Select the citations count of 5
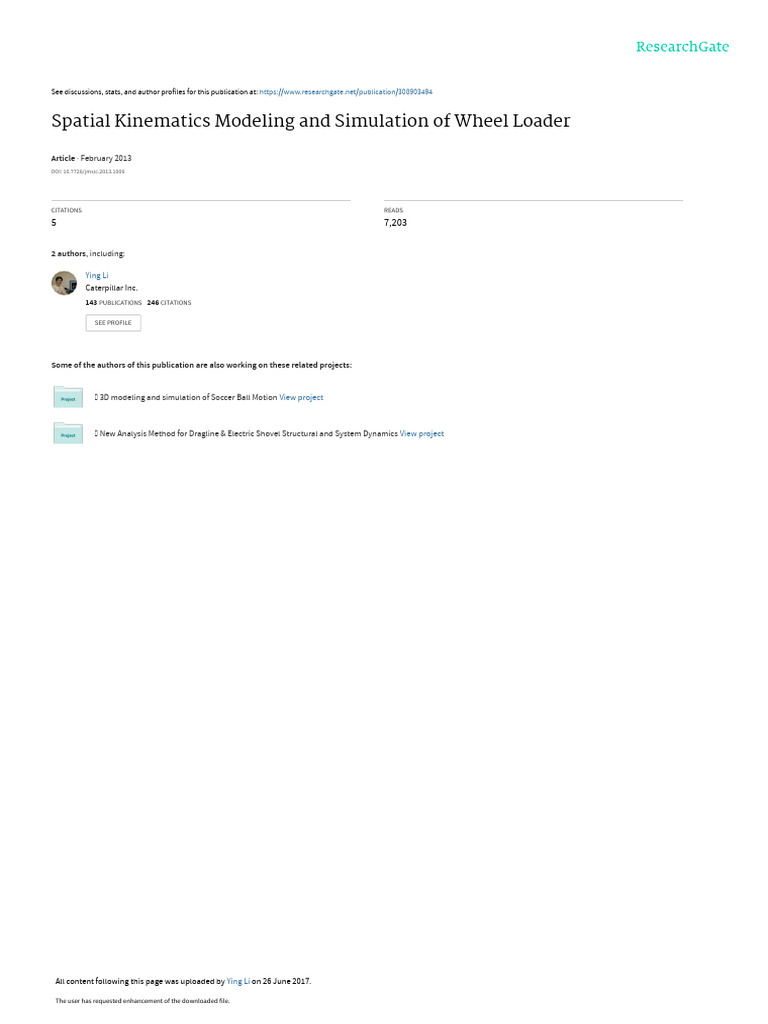The image size is (768, 1024). pyautogui.click(x=54, y=223)
